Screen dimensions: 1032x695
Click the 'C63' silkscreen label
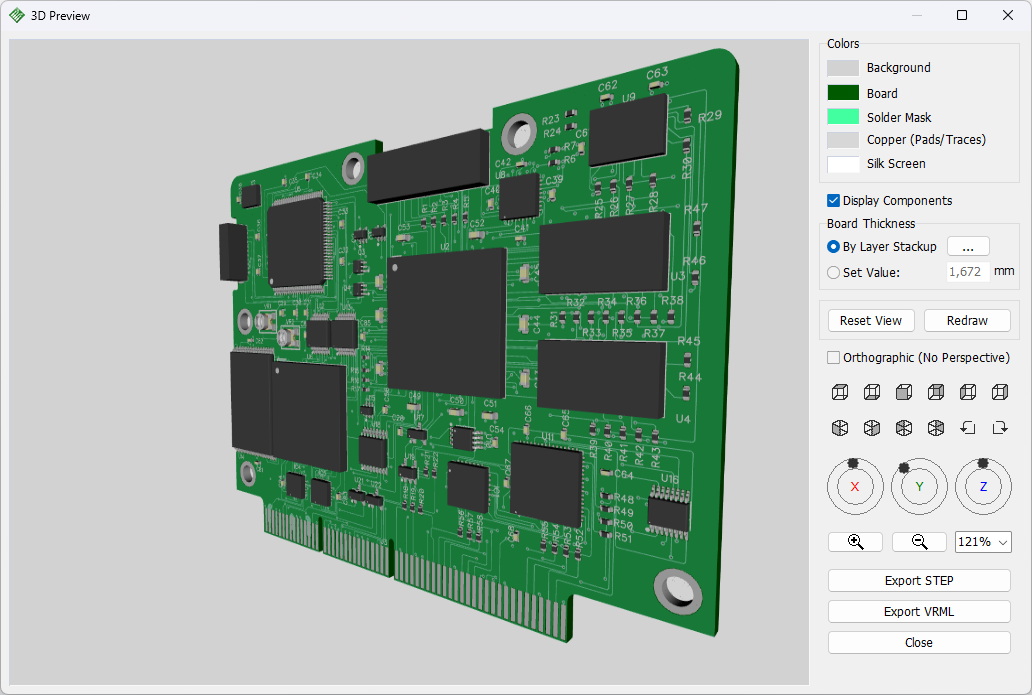pyautogui.click(x=657, y=72)
